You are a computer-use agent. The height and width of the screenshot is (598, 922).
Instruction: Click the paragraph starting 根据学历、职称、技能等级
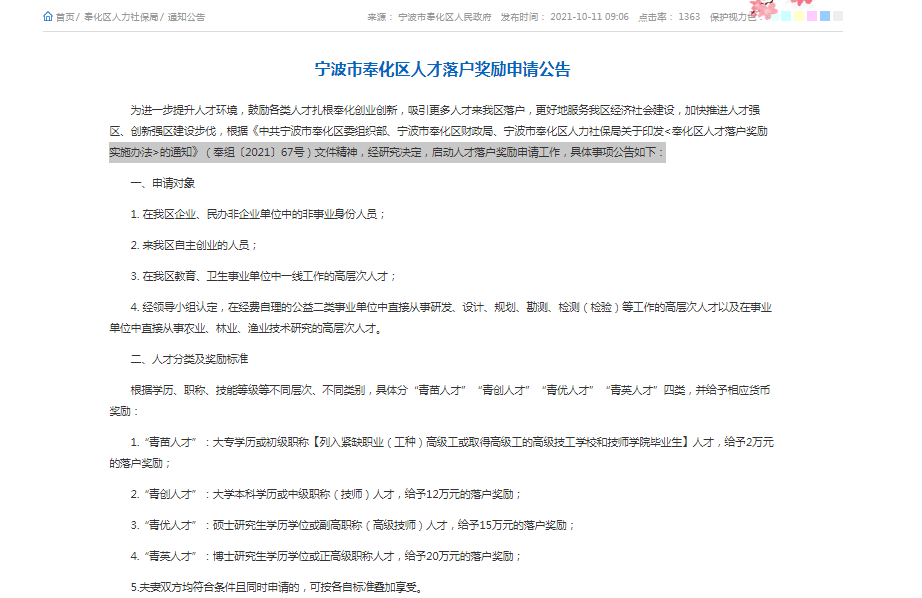[440, 400]
